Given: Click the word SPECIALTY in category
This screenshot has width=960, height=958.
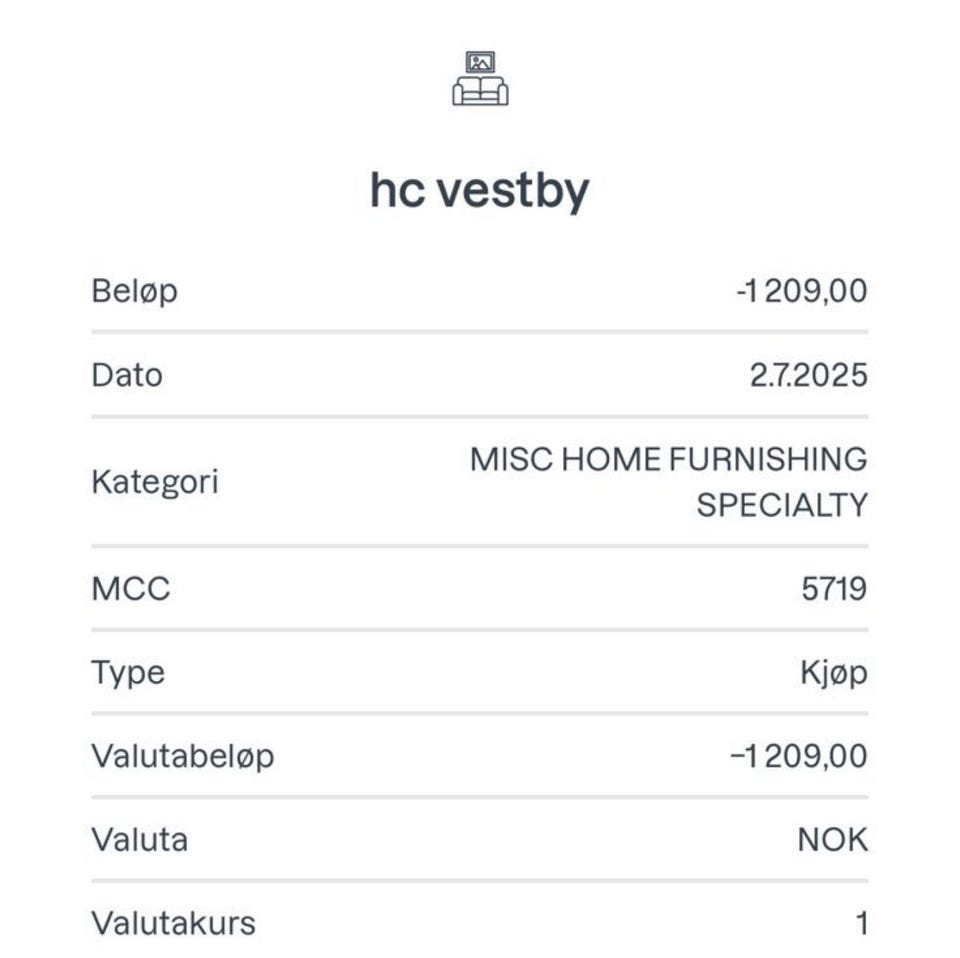Looking at the screenshot, I should click(x=781, y=505).
